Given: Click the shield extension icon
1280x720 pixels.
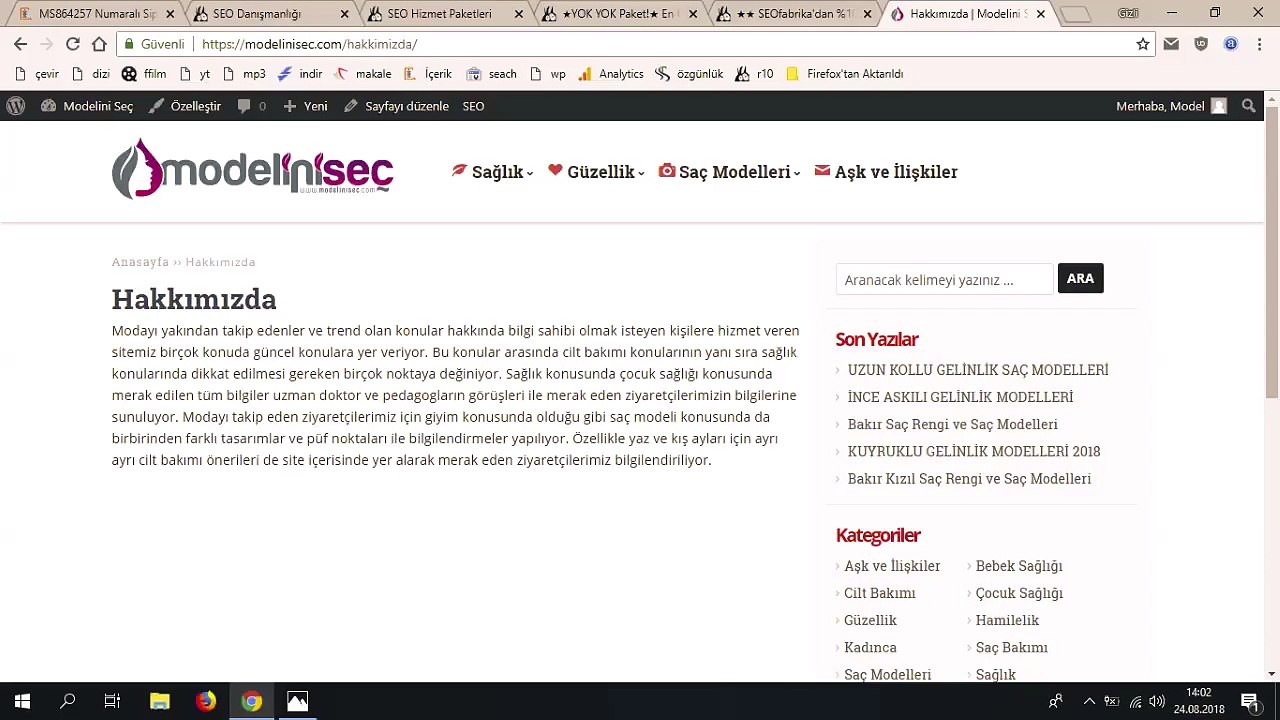Looking at the screenshot, I should pyautogui.click(x=1201, y=44).
